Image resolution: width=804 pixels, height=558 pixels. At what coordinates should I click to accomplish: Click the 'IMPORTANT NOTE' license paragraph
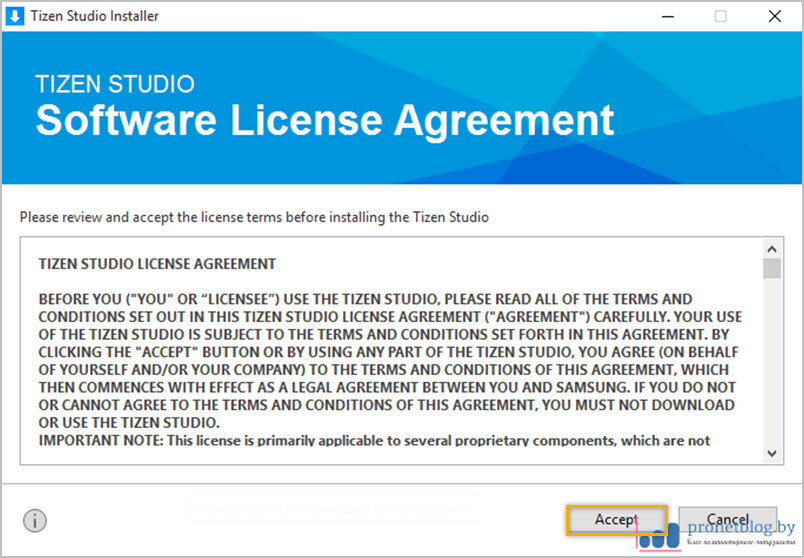click(374, 441)
